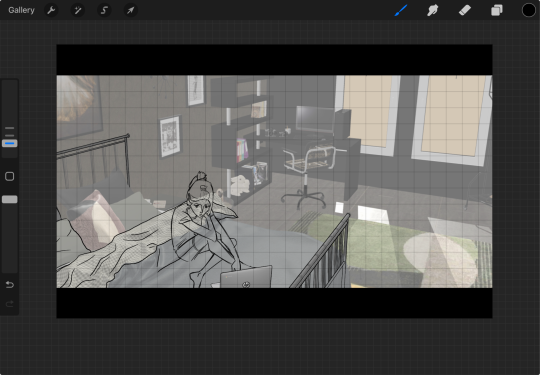Open the Actions wrench menu
Image resolution: width=540 pixels, height=375 pixels.
tap(51, 10)
